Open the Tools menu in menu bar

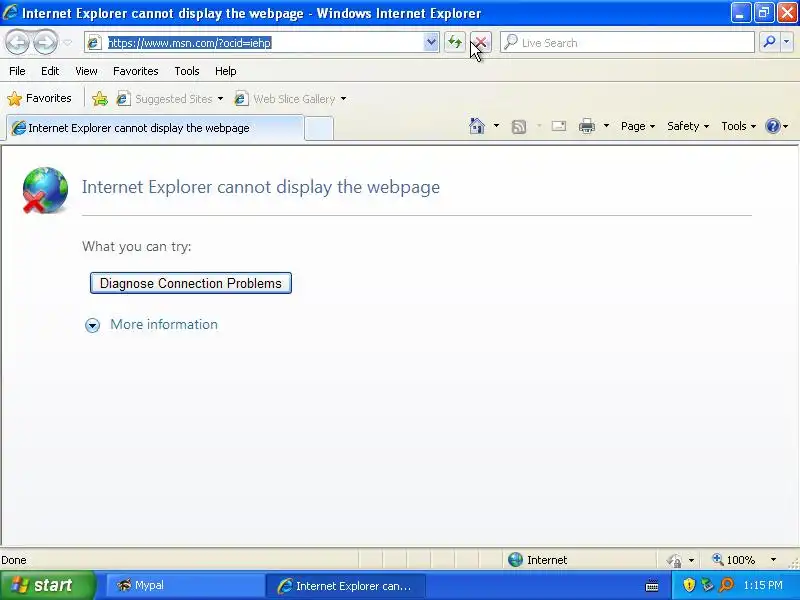coord(187,71)
